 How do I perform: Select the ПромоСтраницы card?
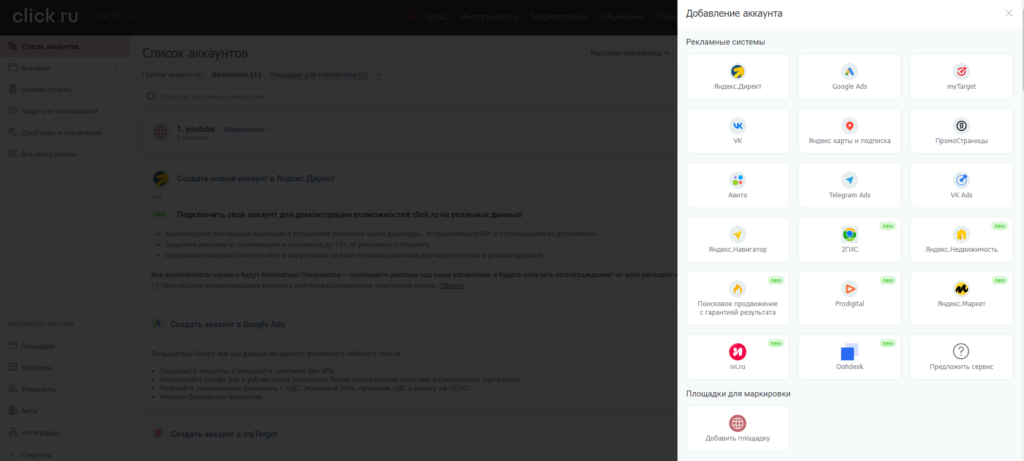961,131
